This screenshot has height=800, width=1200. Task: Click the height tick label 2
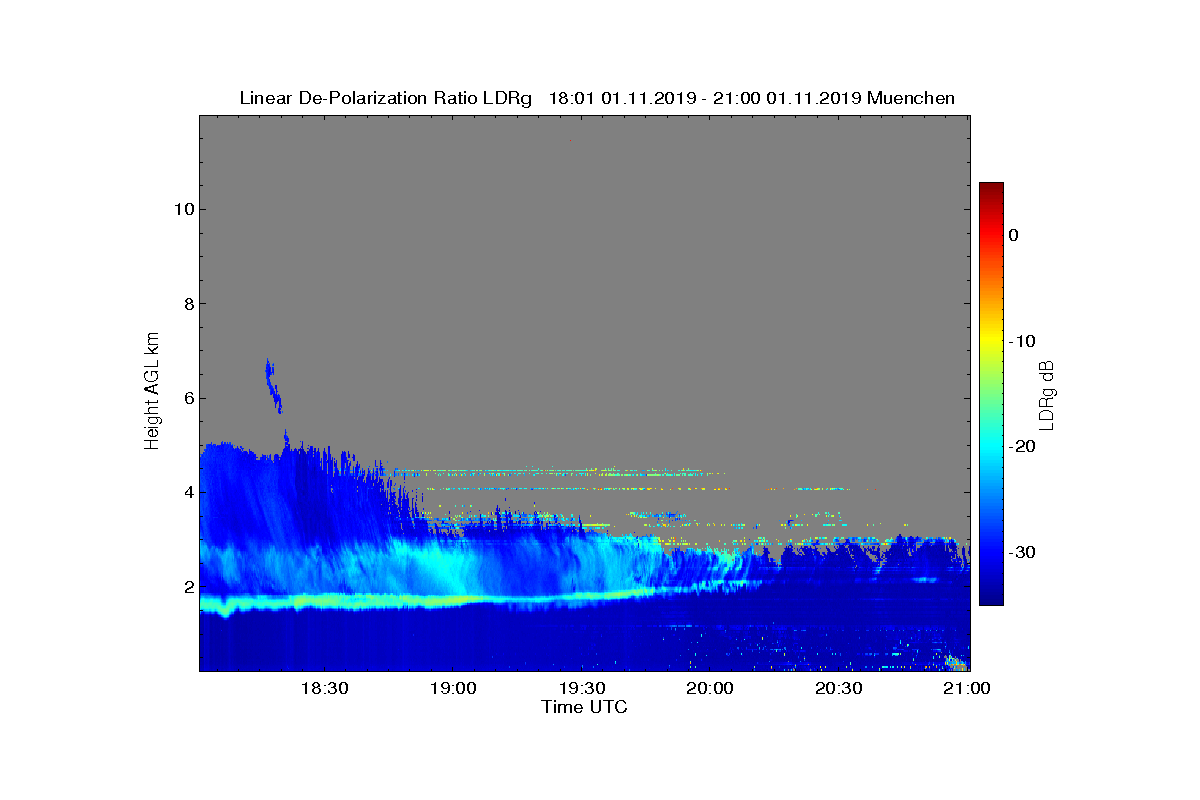(188, 587)
